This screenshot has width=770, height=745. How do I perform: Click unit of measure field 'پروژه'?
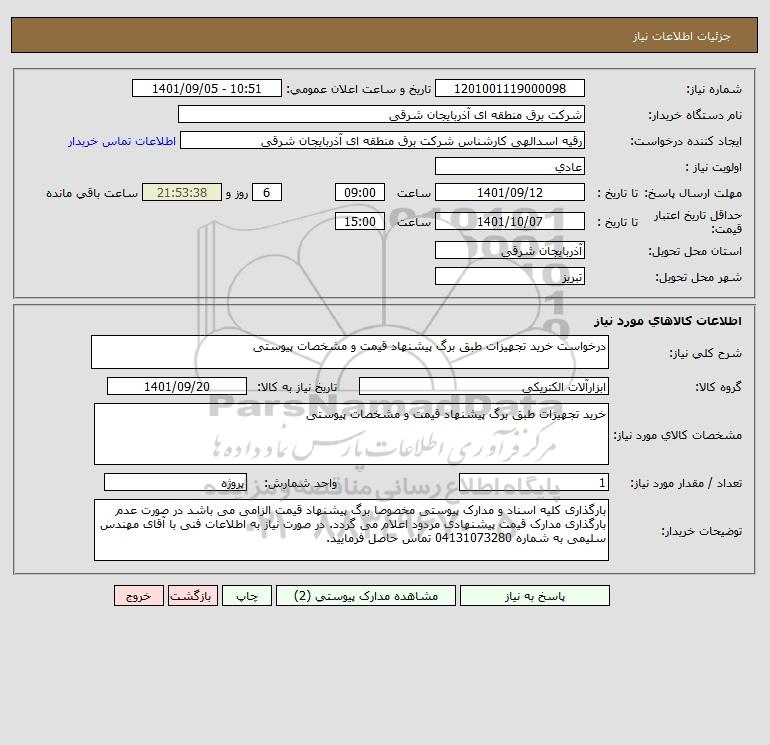pos(175,482)
